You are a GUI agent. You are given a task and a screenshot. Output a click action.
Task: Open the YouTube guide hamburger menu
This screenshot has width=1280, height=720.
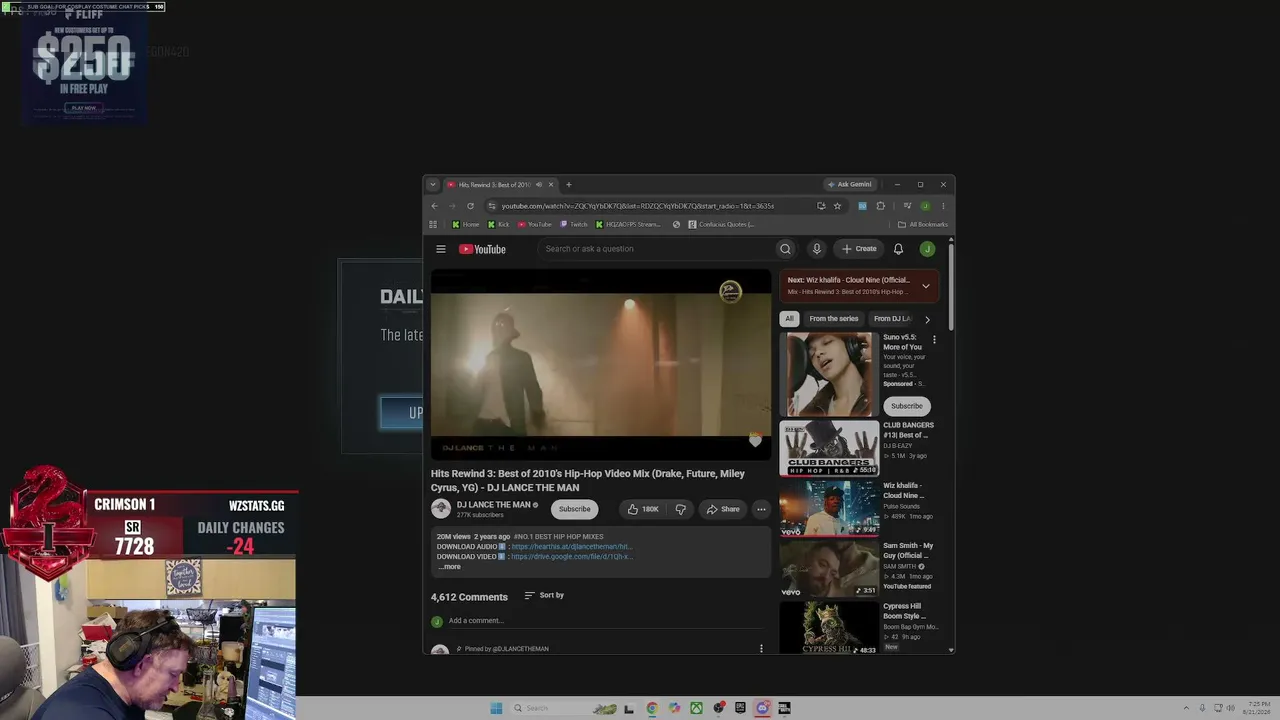click(440, 249)
